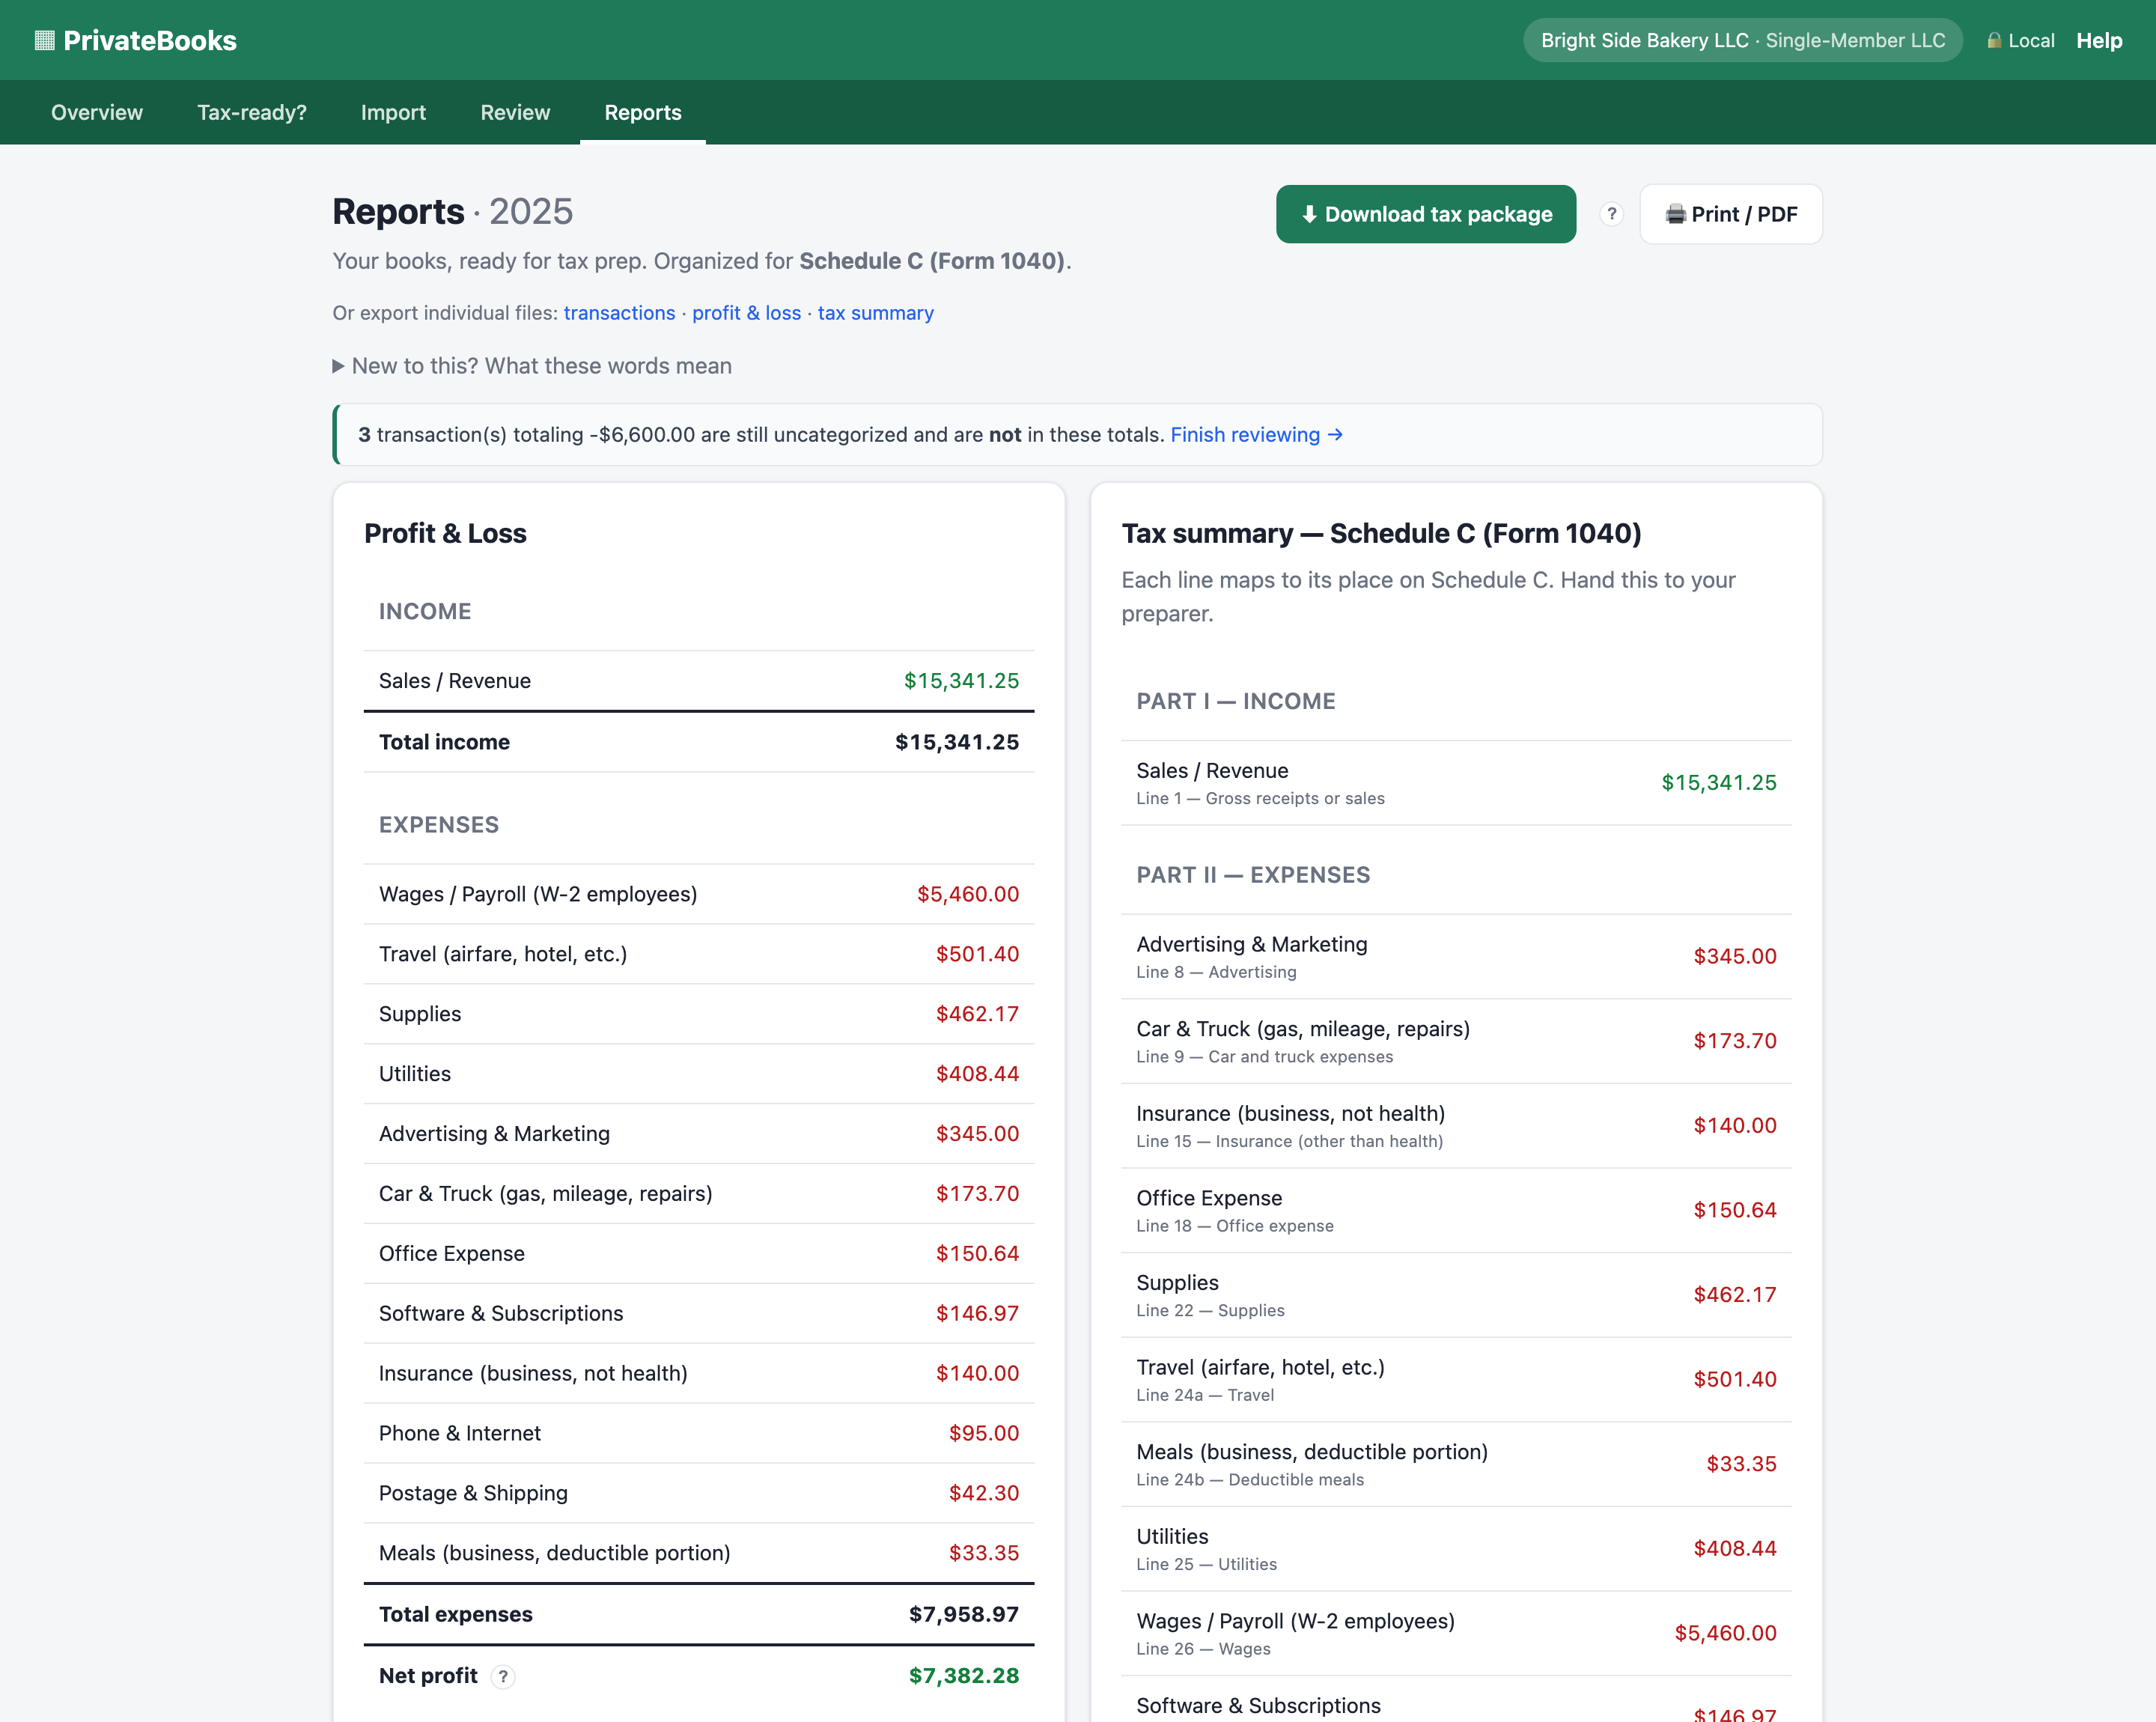The image size is (2156, 1722).
Task: Click the Profit & Loss card heading
Action: click(445, 534)
